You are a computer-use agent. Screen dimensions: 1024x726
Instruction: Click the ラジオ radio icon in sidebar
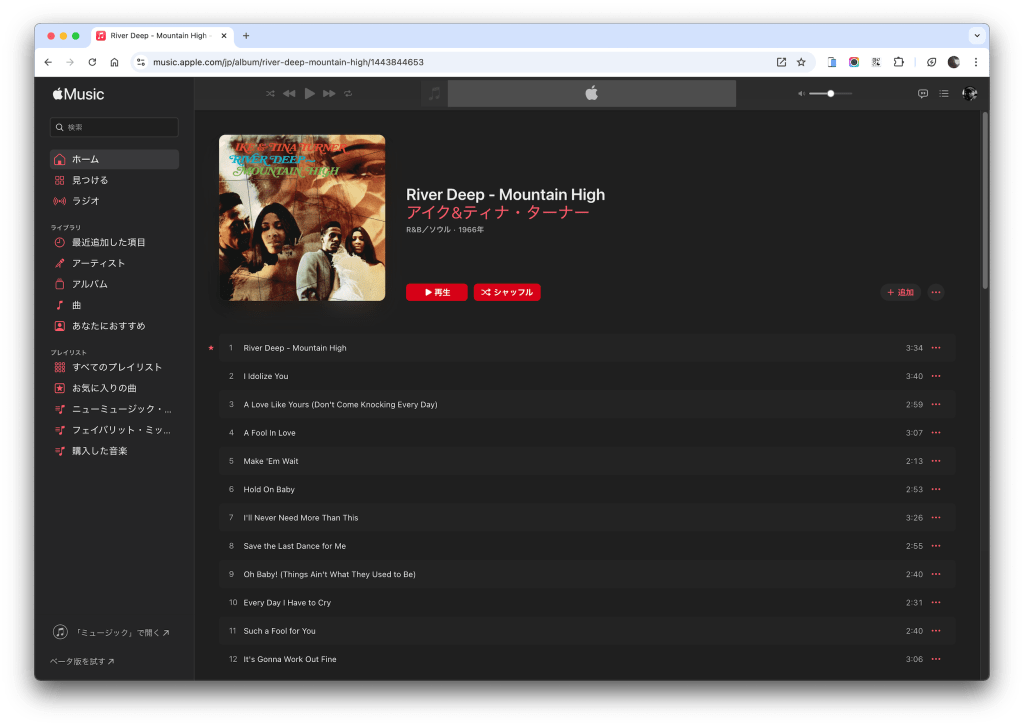pyautogui.click(x=60, y=201)
